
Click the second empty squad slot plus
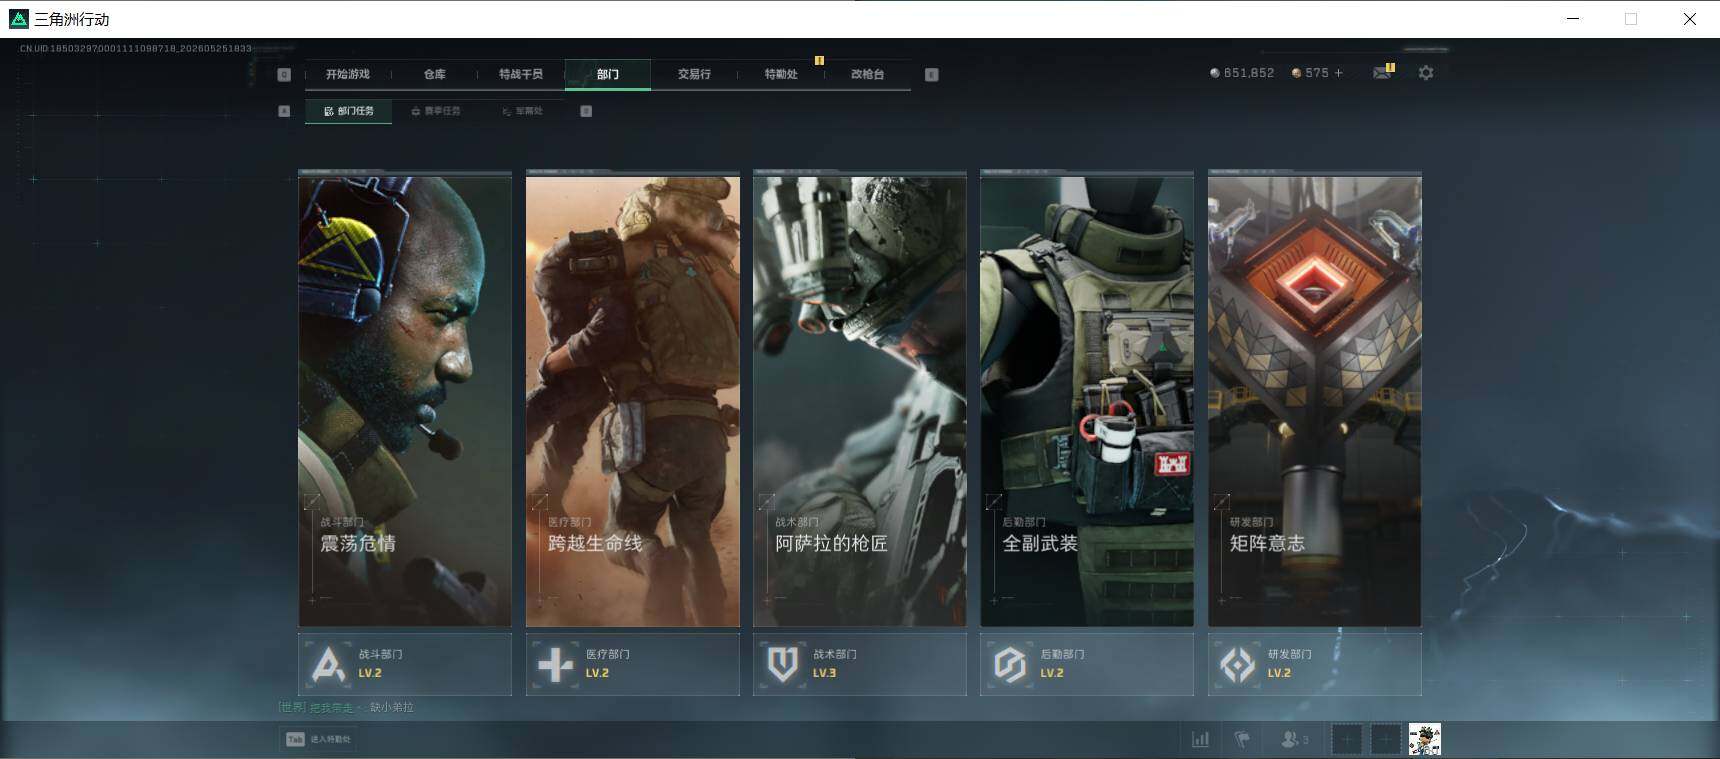click(1386, 740)
